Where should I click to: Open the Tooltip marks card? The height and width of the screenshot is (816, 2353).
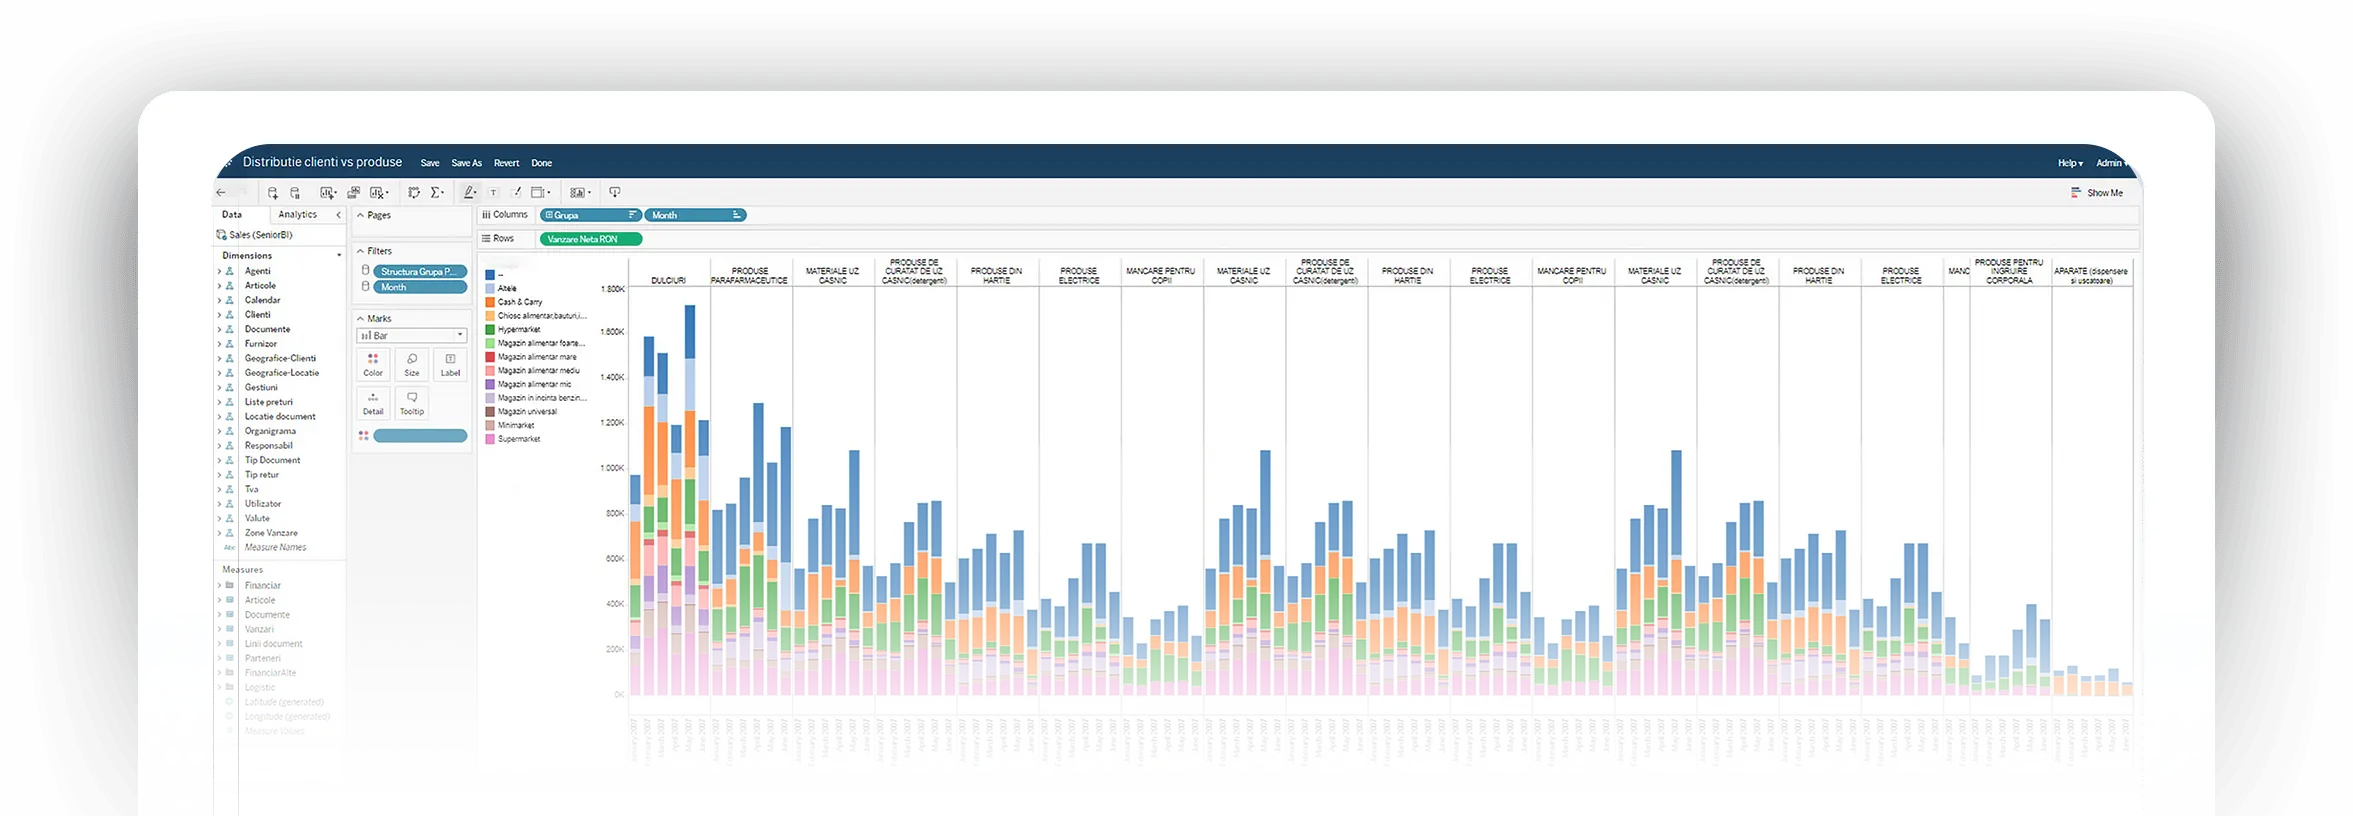point(412,403)
